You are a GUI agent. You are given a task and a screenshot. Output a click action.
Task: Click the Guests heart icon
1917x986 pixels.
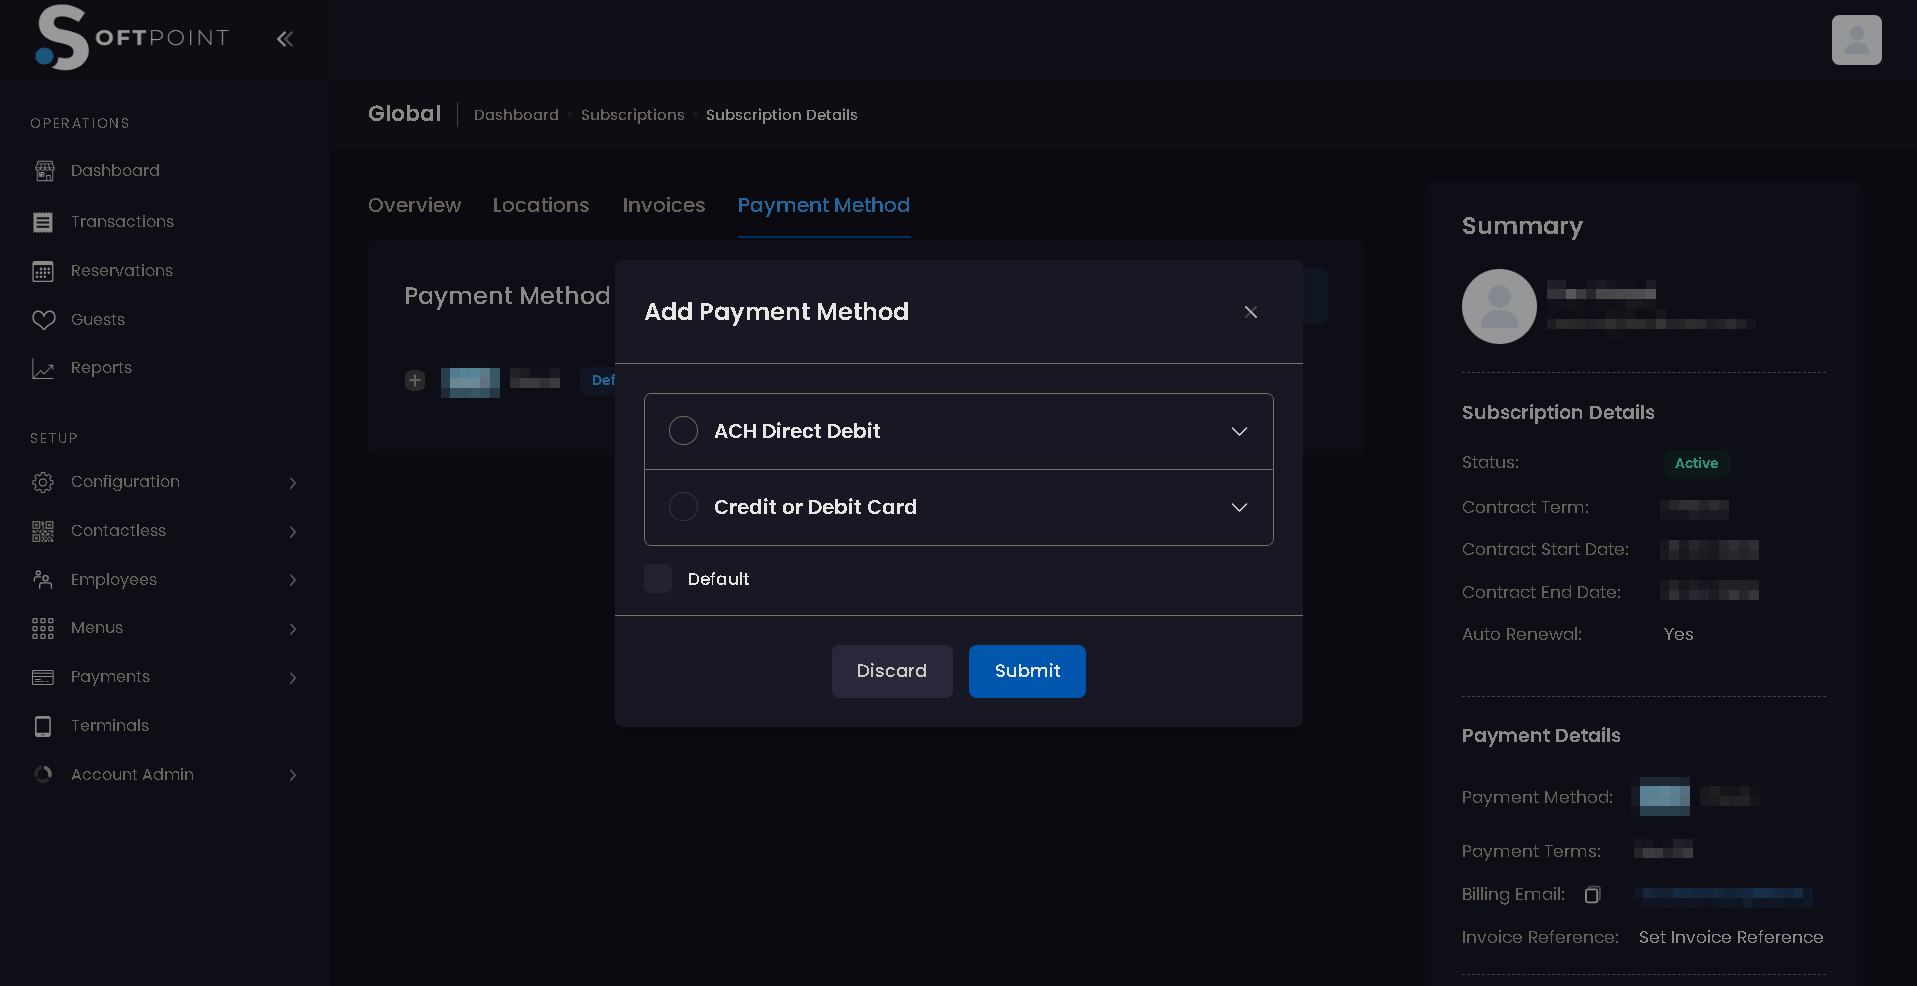pos(43,320)
